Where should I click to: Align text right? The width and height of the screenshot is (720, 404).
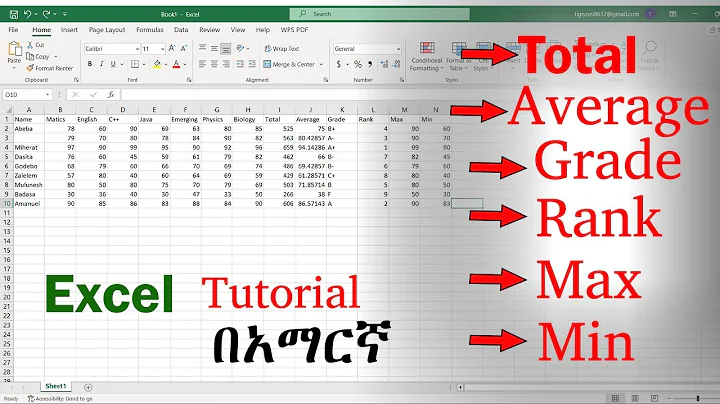[225, 64]
